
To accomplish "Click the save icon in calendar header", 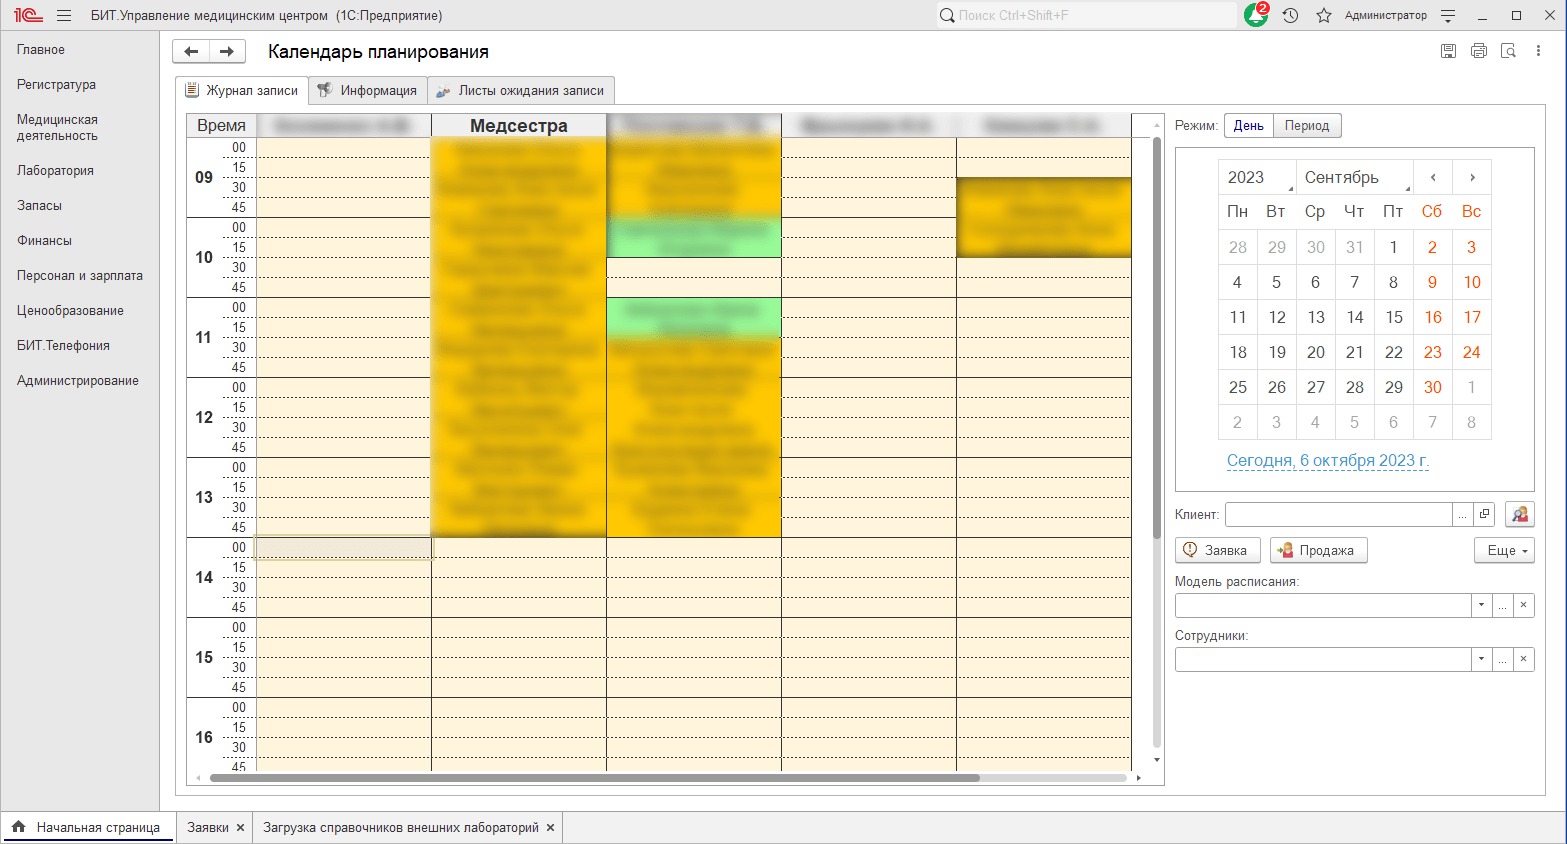I will click(x=1448, y=51).
